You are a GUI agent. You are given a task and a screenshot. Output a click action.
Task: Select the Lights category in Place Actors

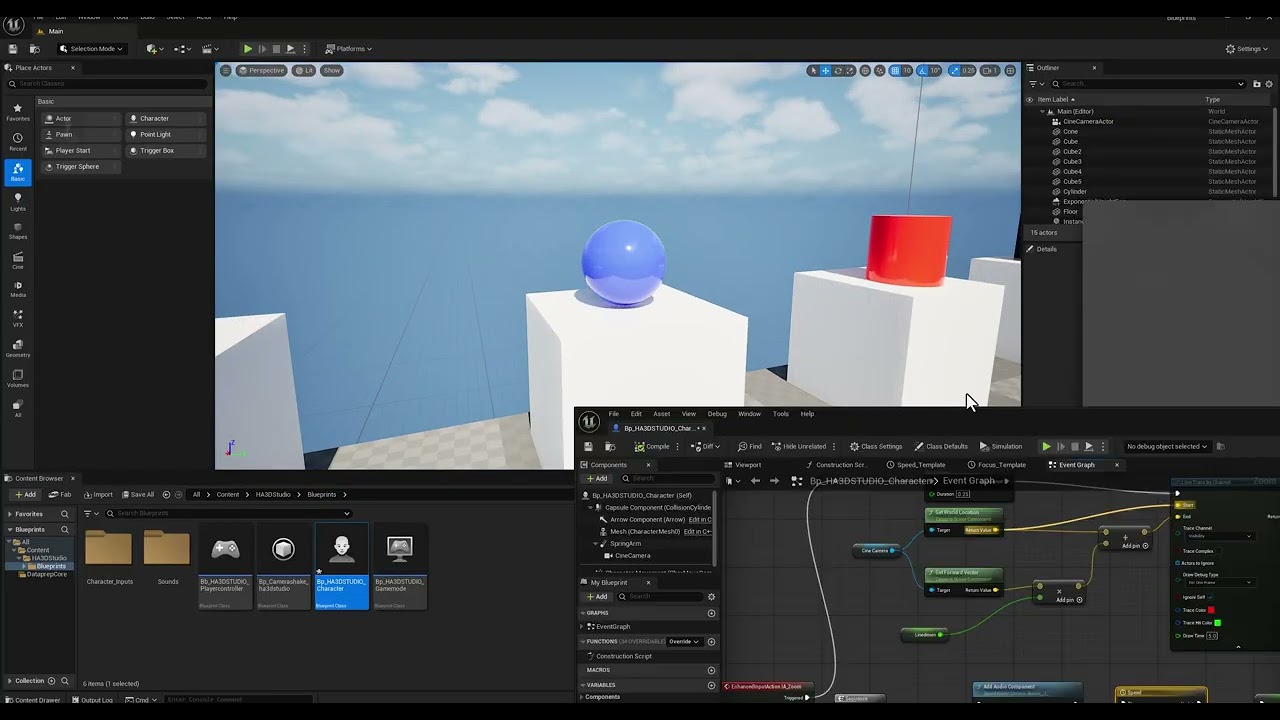[18, 201]
